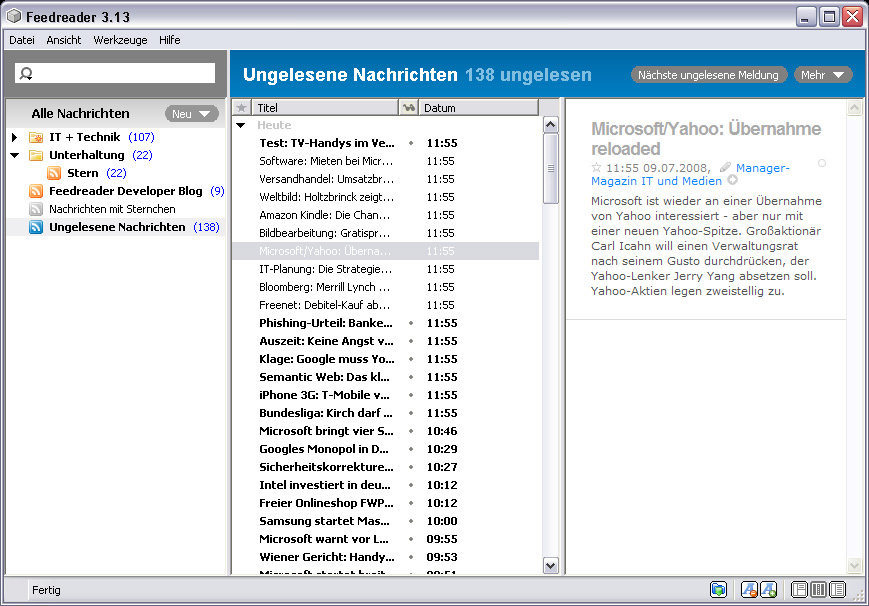Select the three-column layout icon
Image resolution: width=869 pixels, height=606 pixels.
[818, 589]
